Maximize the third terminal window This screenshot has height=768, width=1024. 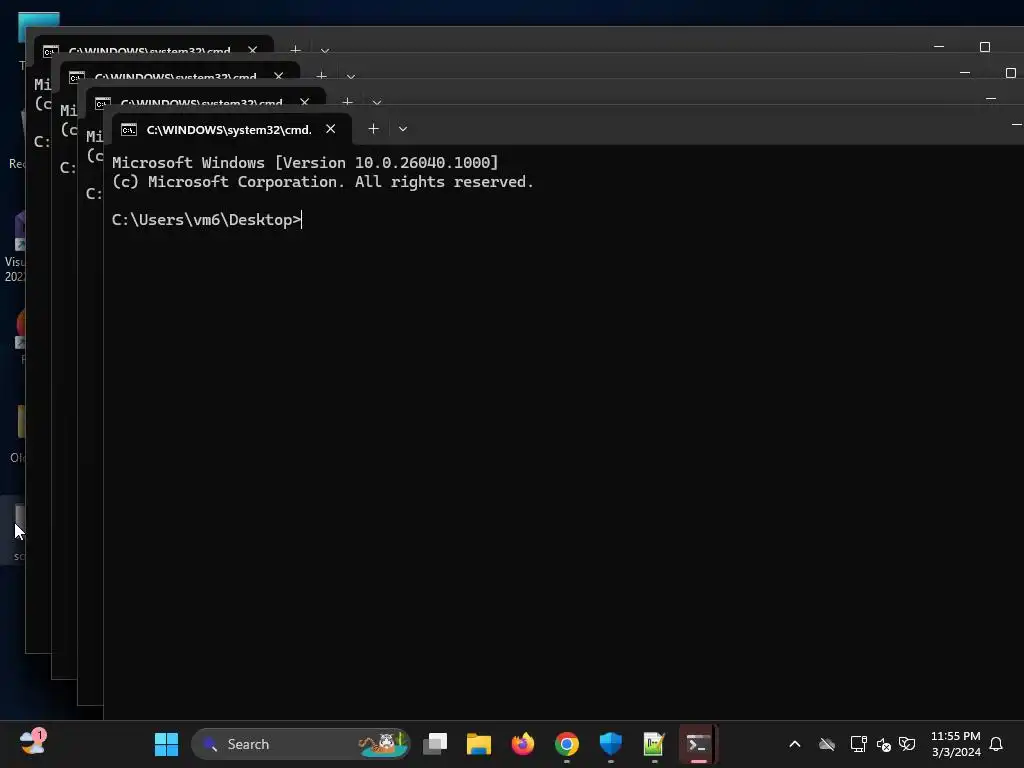click(1011, 72)
